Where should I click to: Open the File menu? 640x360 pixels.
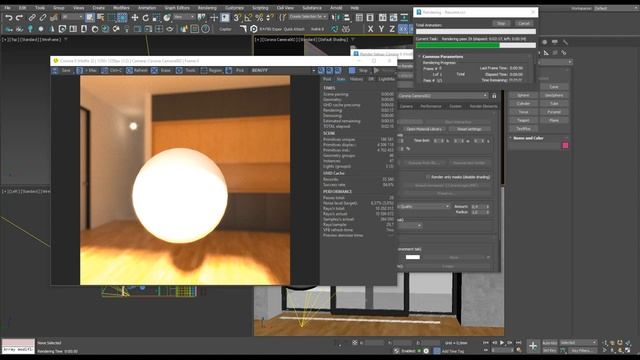7,8
